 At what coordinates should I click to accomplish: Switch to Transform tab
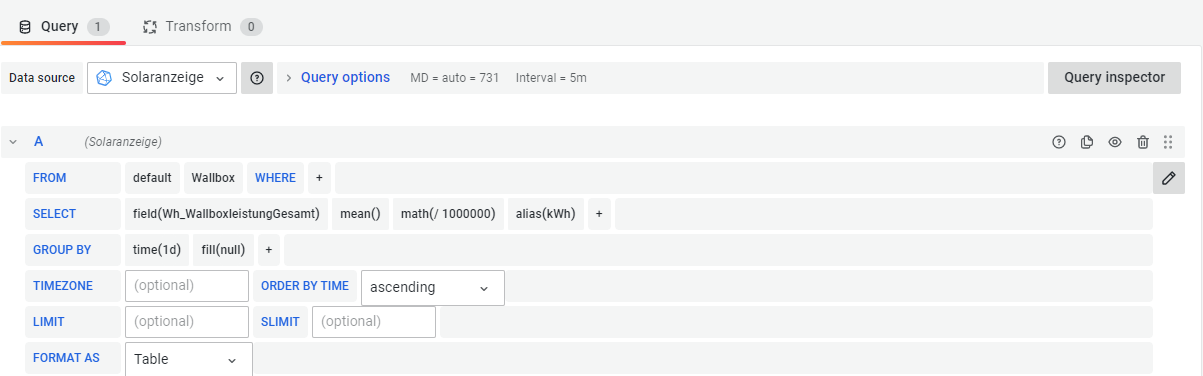point(203,26)
